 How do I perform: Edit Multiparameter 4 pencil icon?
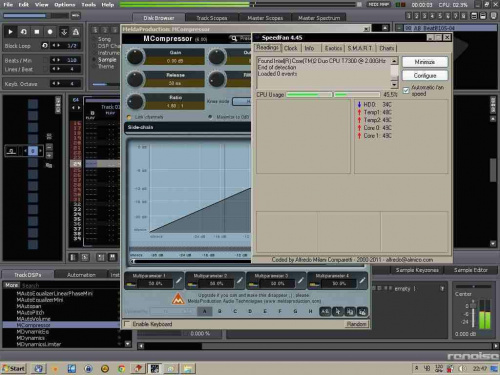coord(362,281)
